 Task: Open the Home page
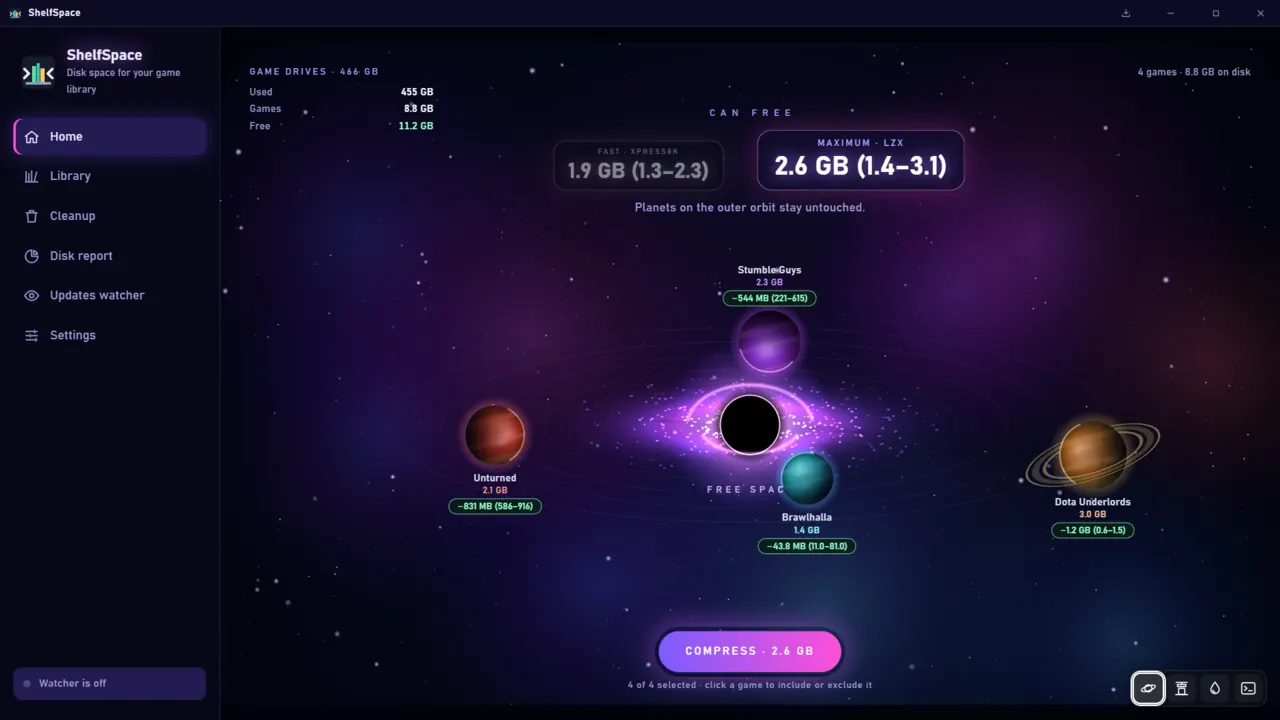pos(110,137)
